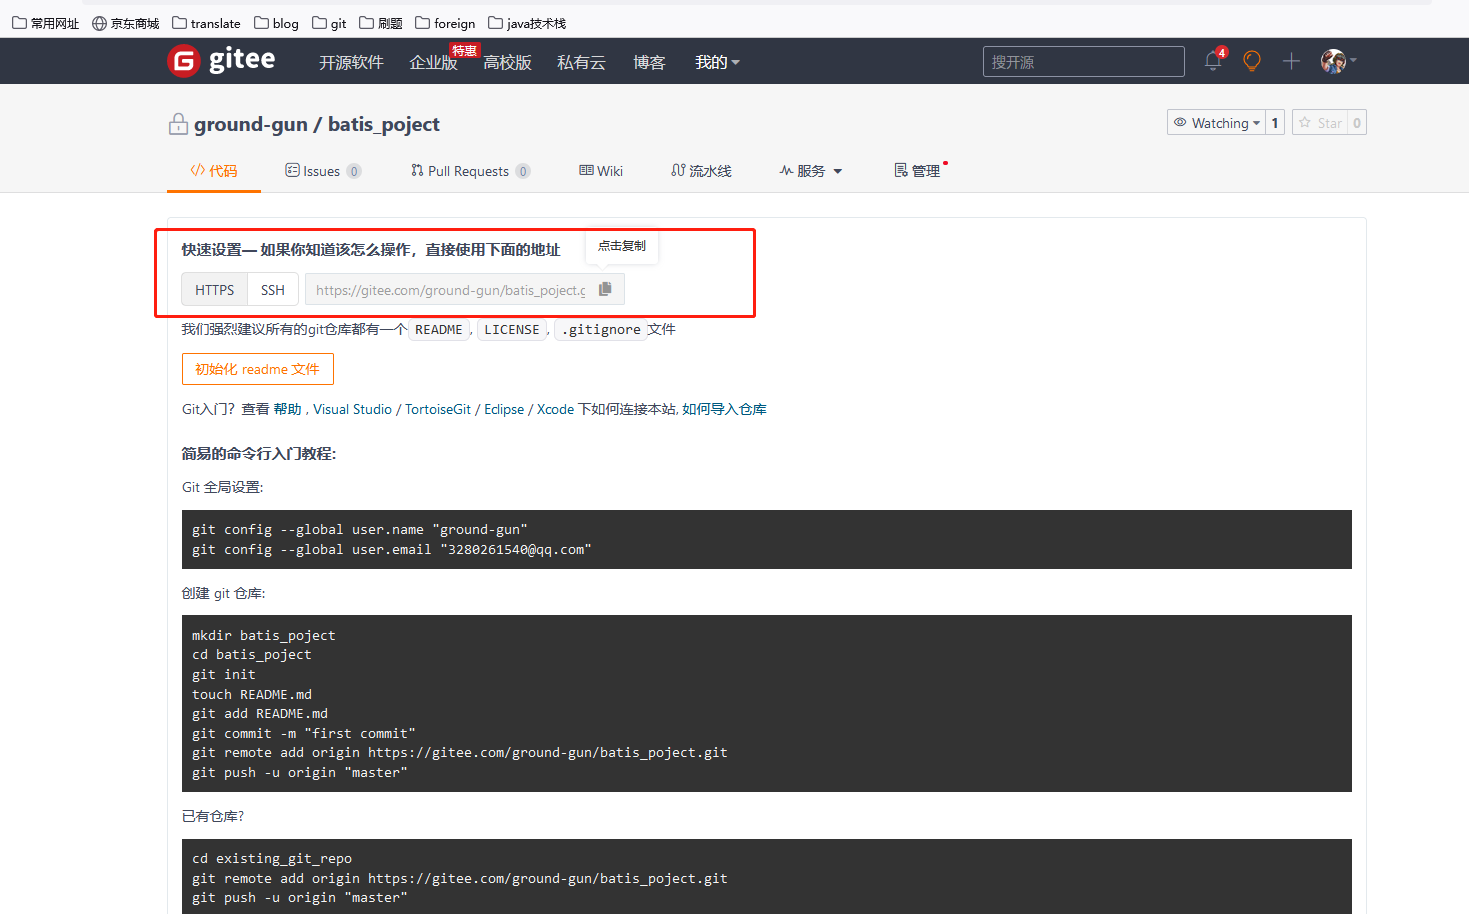1469x914 pixels.
Task: Click the lock icon beside repository name
Action: pos(178,124)
